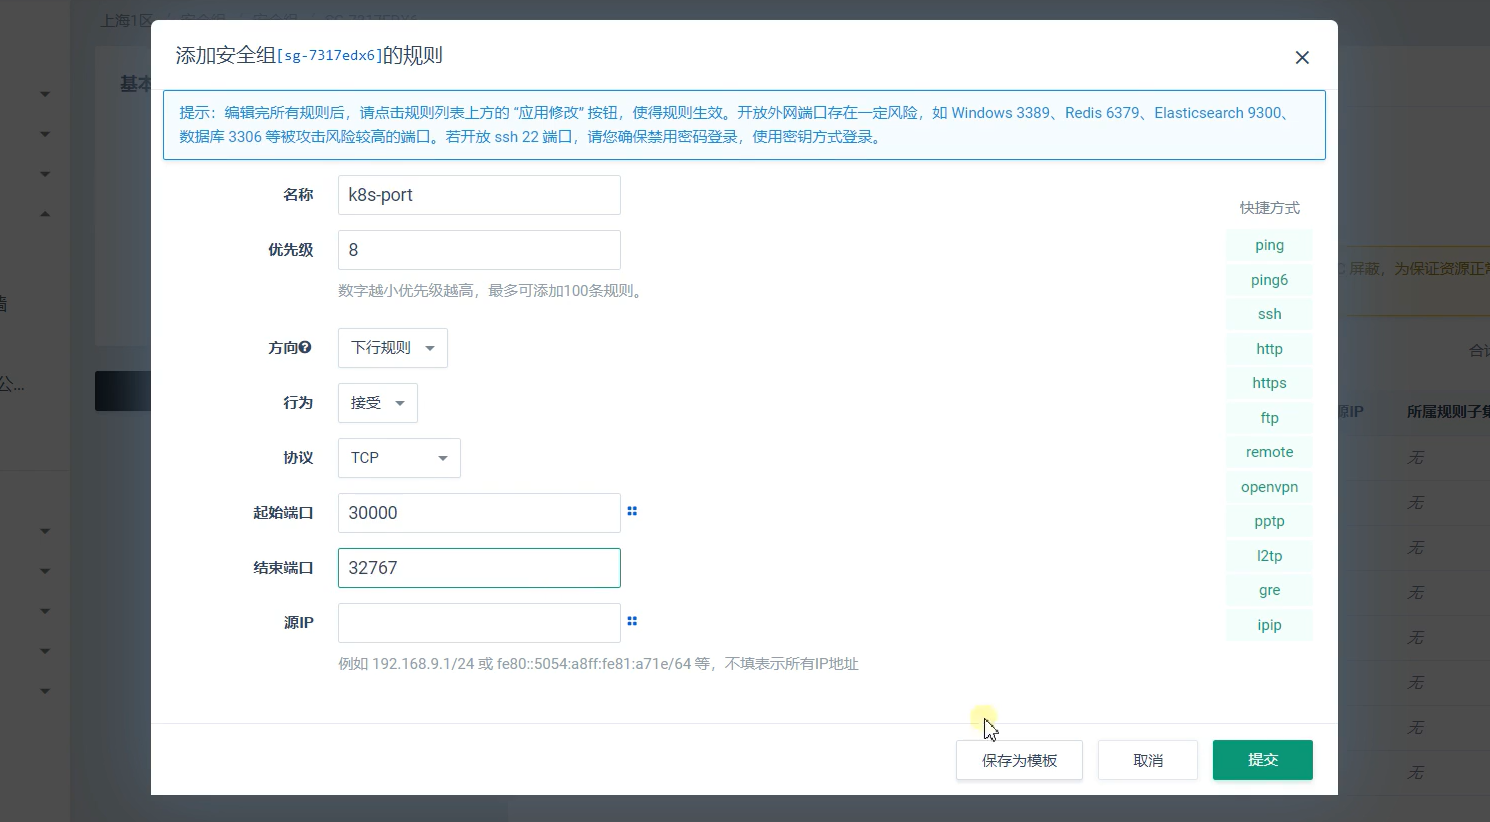Apply the ipip shortcut
Viewport: 1490px width, 822px height.
tap(1269, 625)
